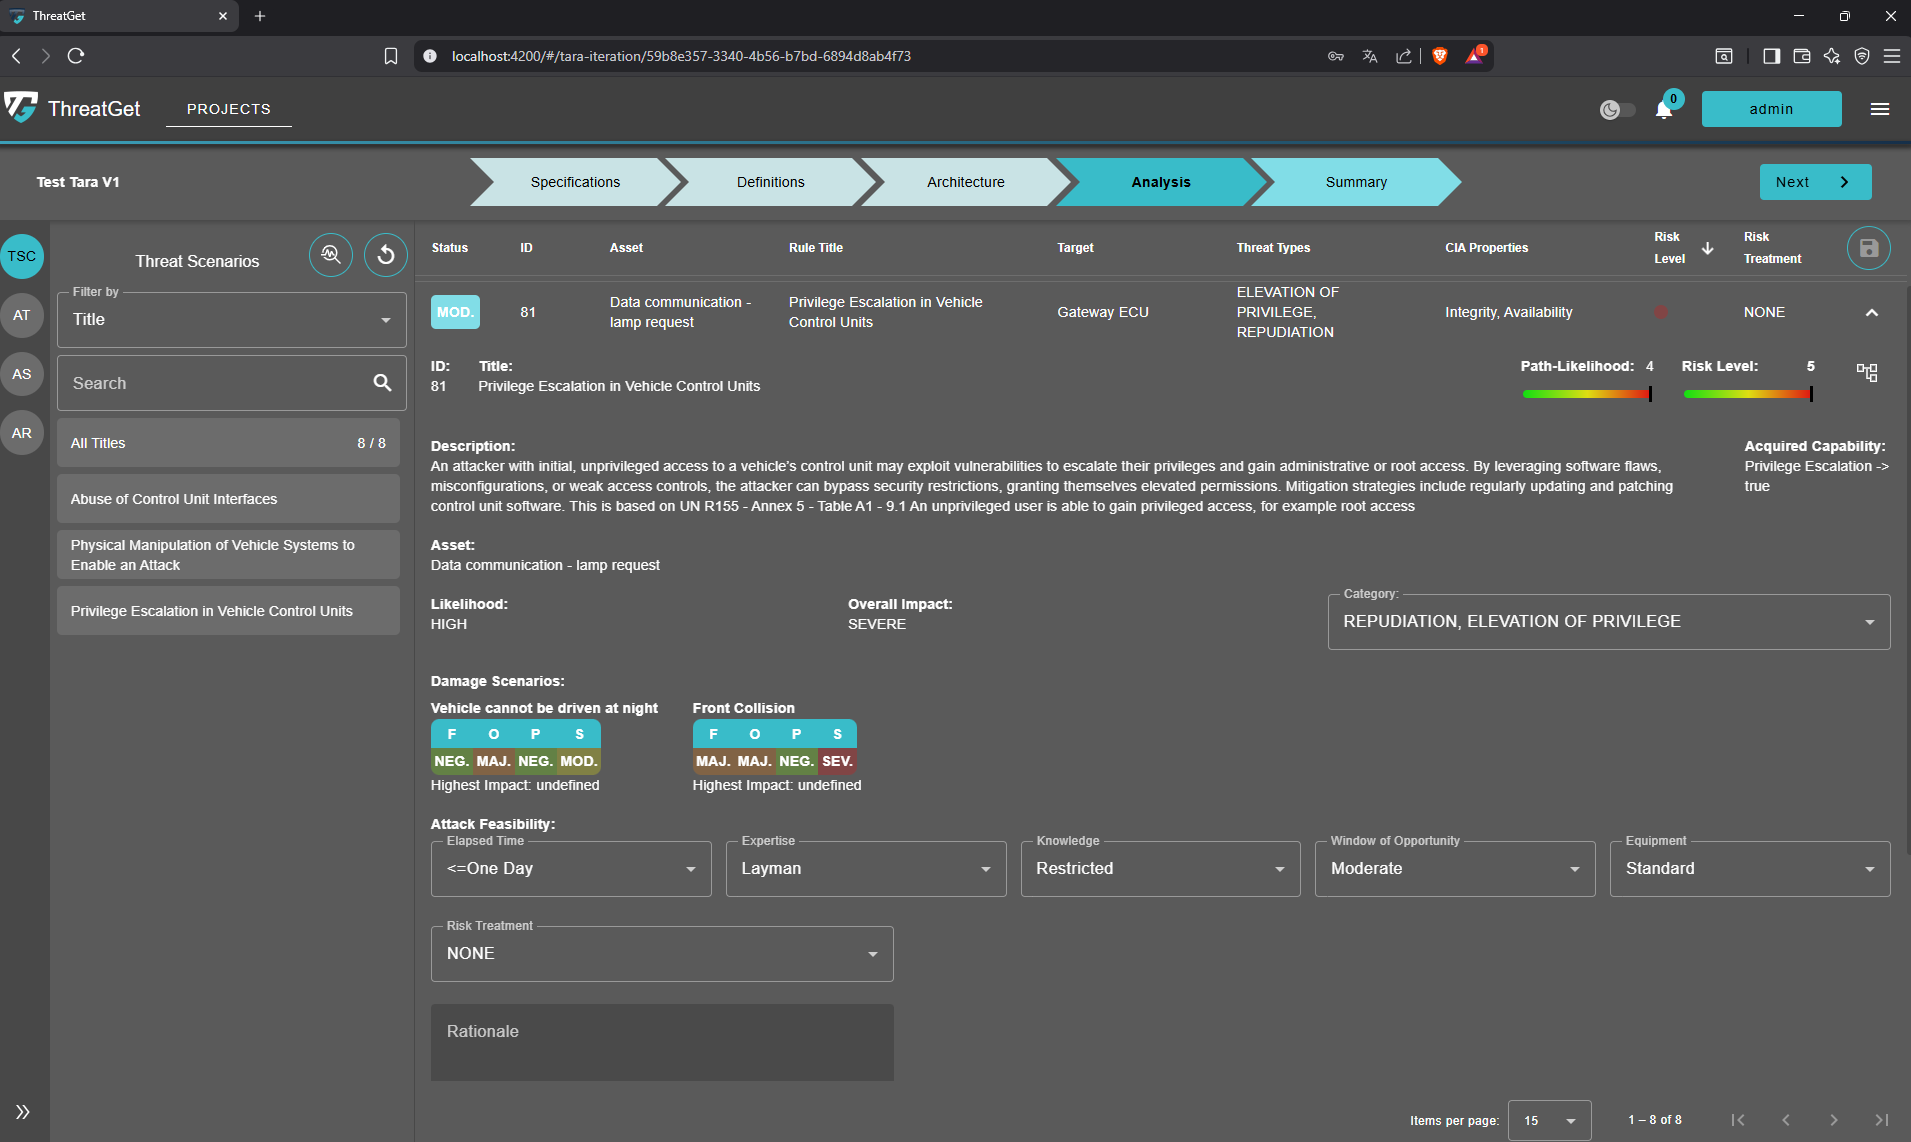Screen dimensions: 1911x1142
Task: Open the attack tree diagram icon
Action: click(x=1867, y=372)
